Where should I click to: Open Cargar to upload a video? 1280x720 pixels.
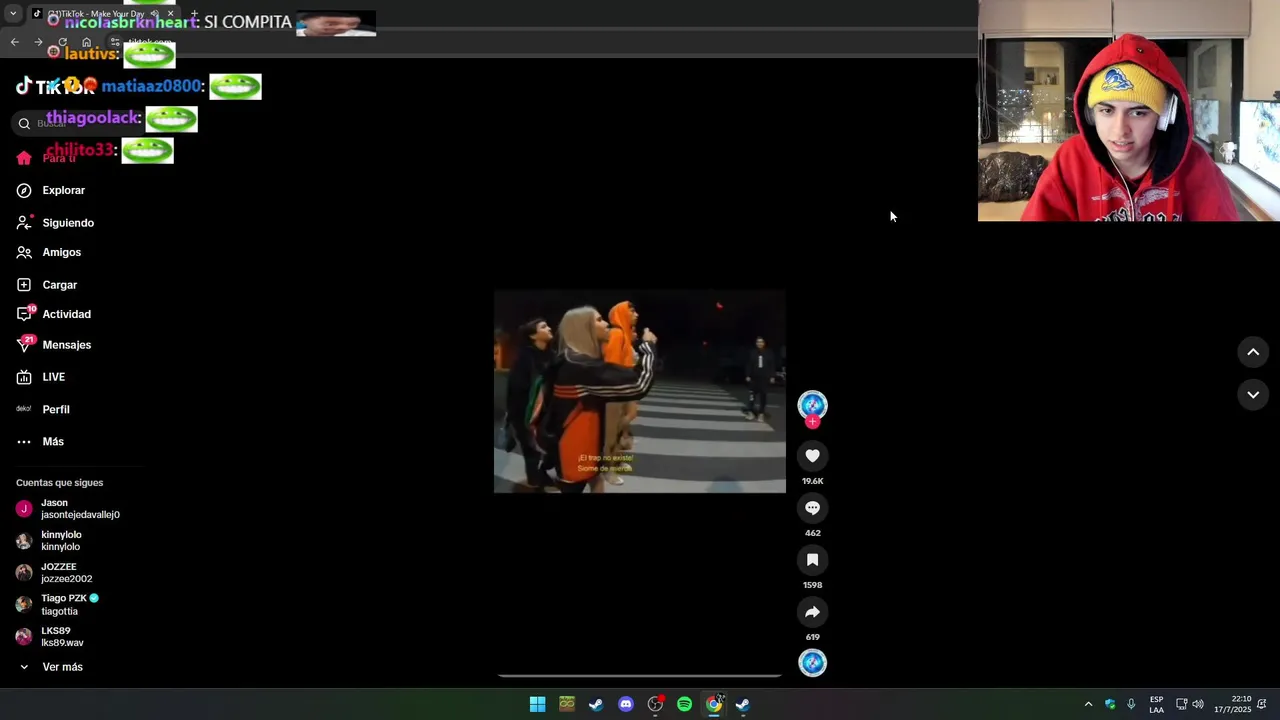coord(47,285)
